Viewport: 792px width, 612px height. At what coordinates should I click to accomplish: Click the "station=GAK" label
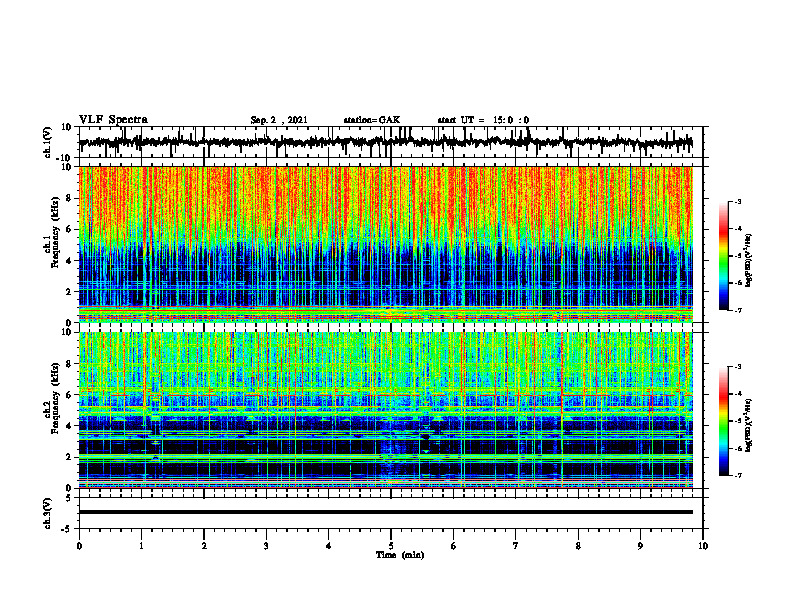coord(372,120)
